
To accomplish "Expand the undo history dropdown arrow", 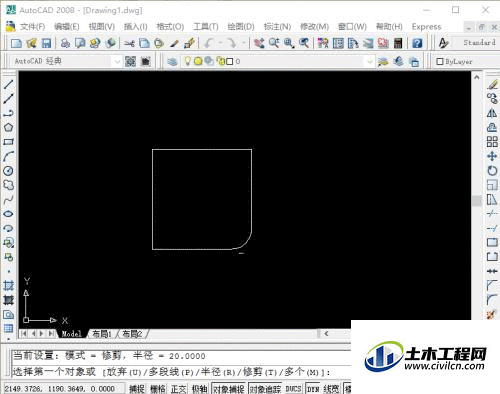I will [x=220, y=43].
